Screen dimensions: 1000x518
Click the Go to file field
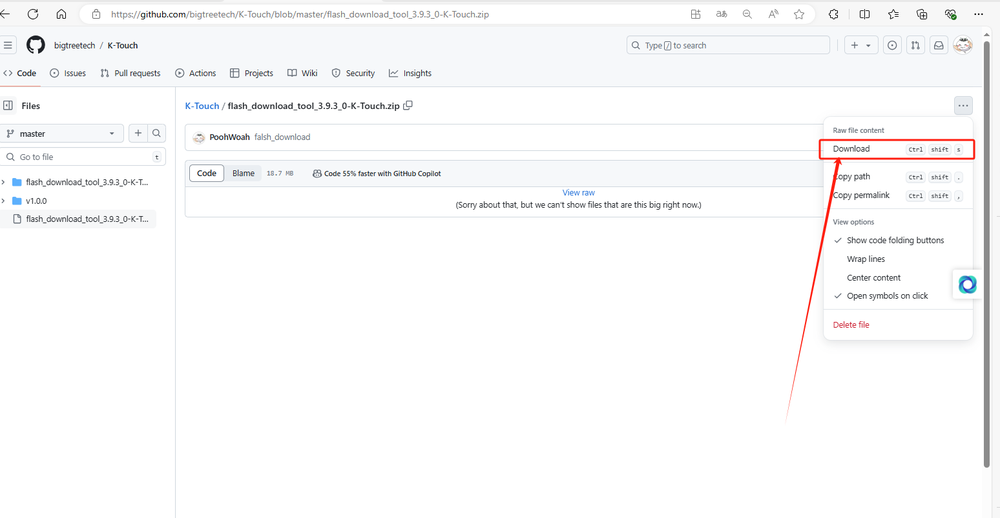pos(80,157)
